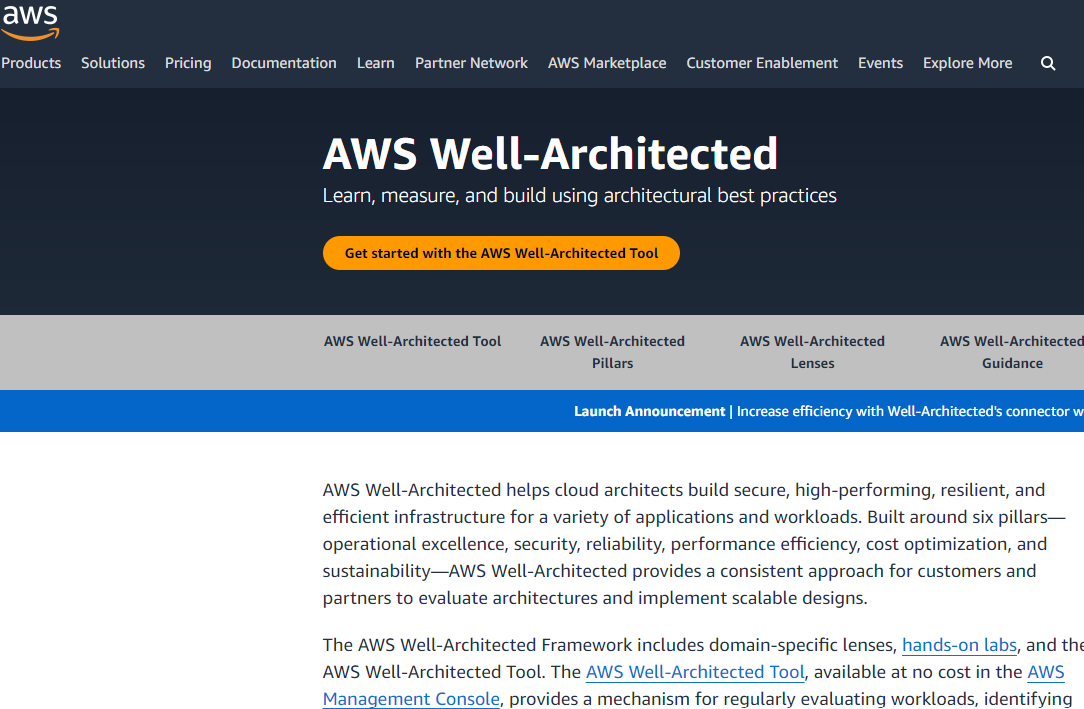Click Get started with the AWS Well-Architected Tool
The width and height of the screenshot is (1084, 709).
501,253
